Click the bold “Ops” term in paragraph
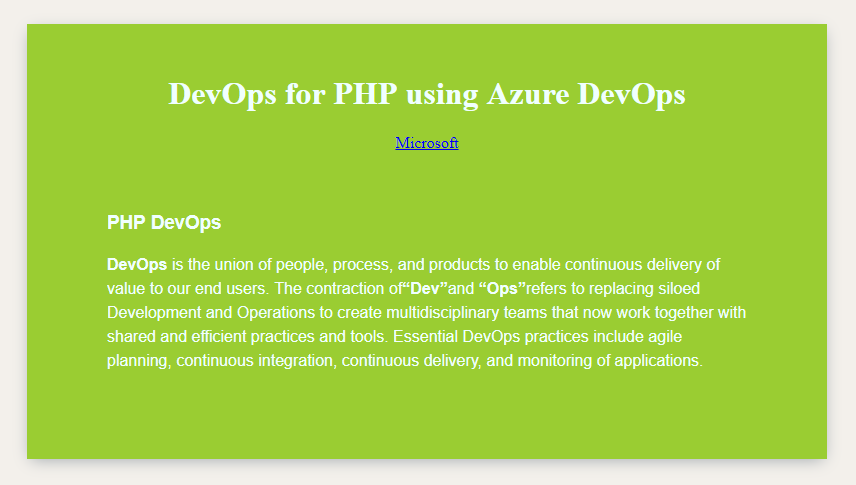The height and width of the screenshot is (485, 856). pos(502,288)
